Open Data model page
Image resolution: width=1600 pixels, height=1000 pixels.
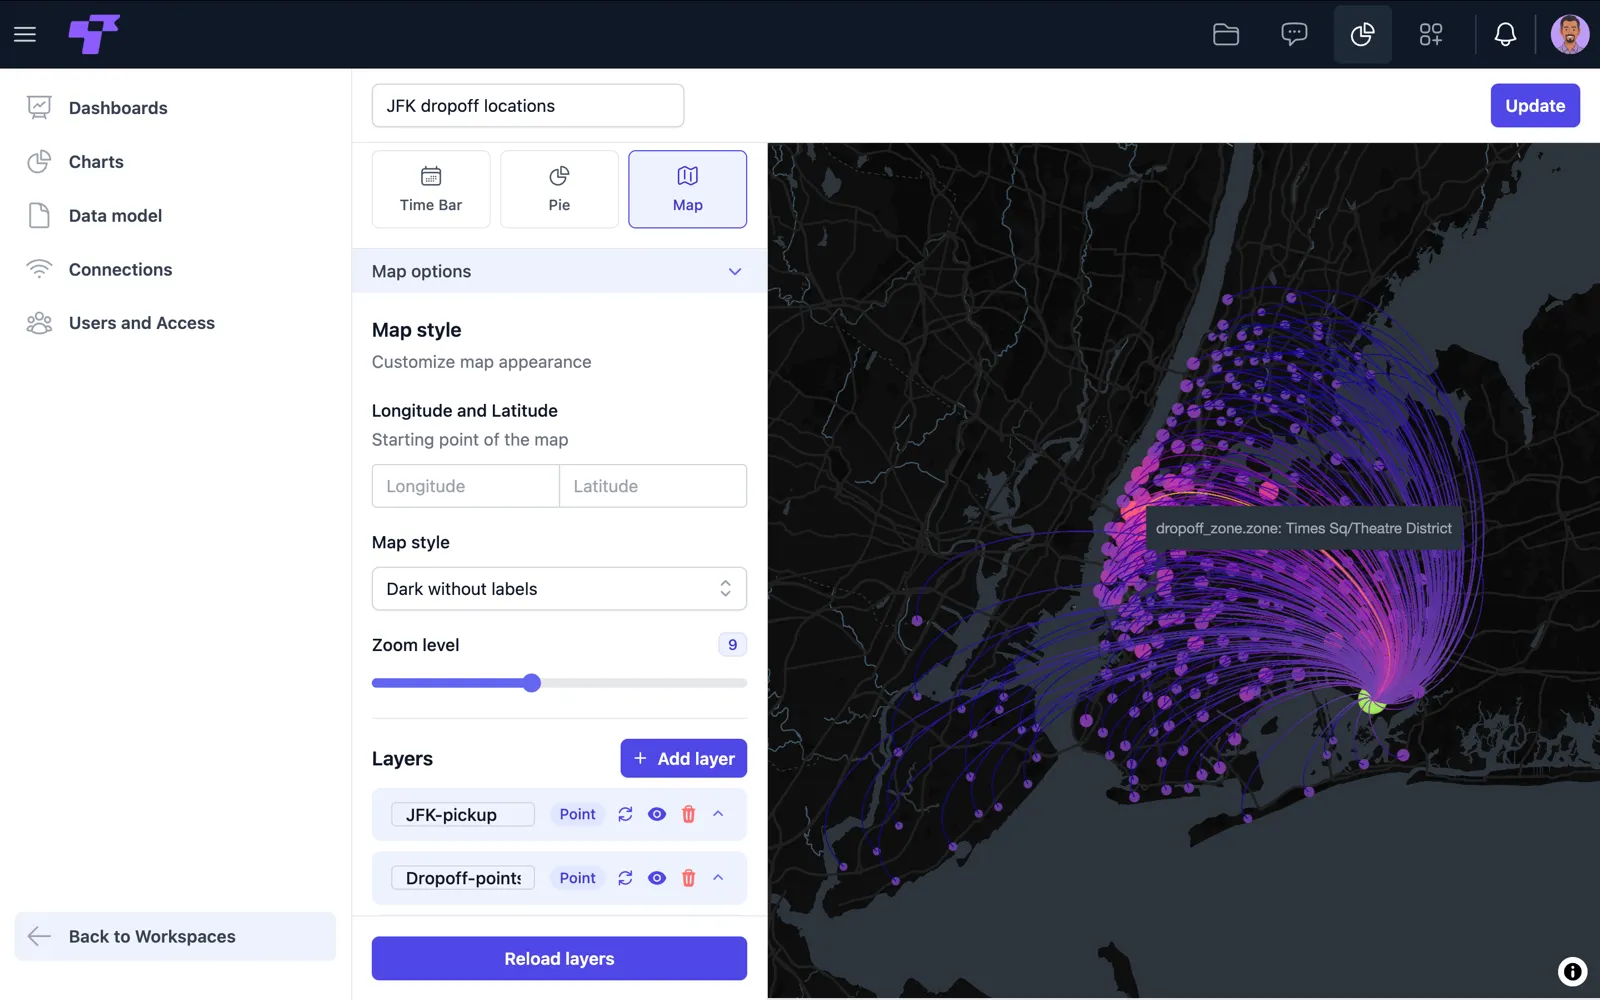pyautogui.click(x=115, y=216)
